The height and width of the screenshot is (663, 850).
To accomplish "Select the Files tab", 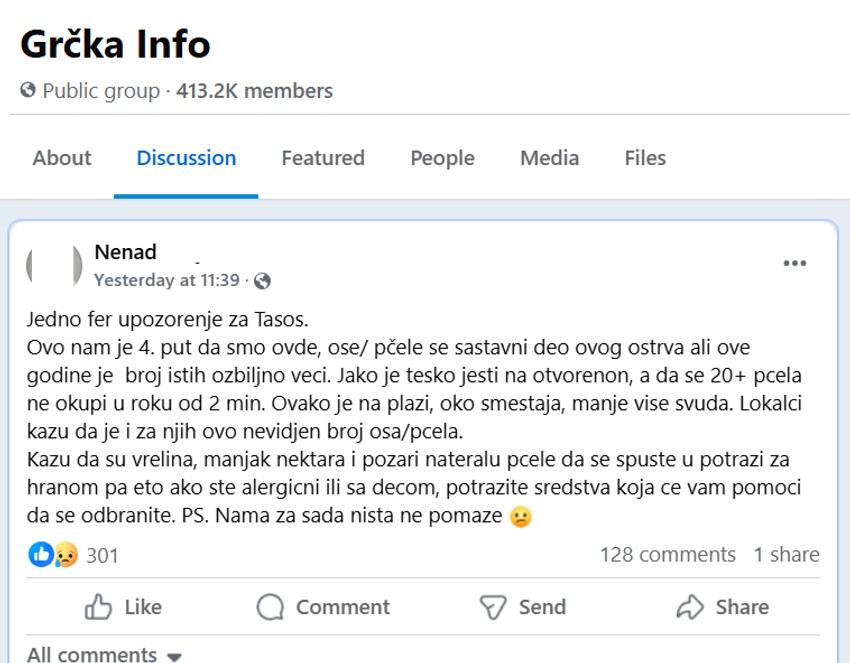I will click(644, 158).
